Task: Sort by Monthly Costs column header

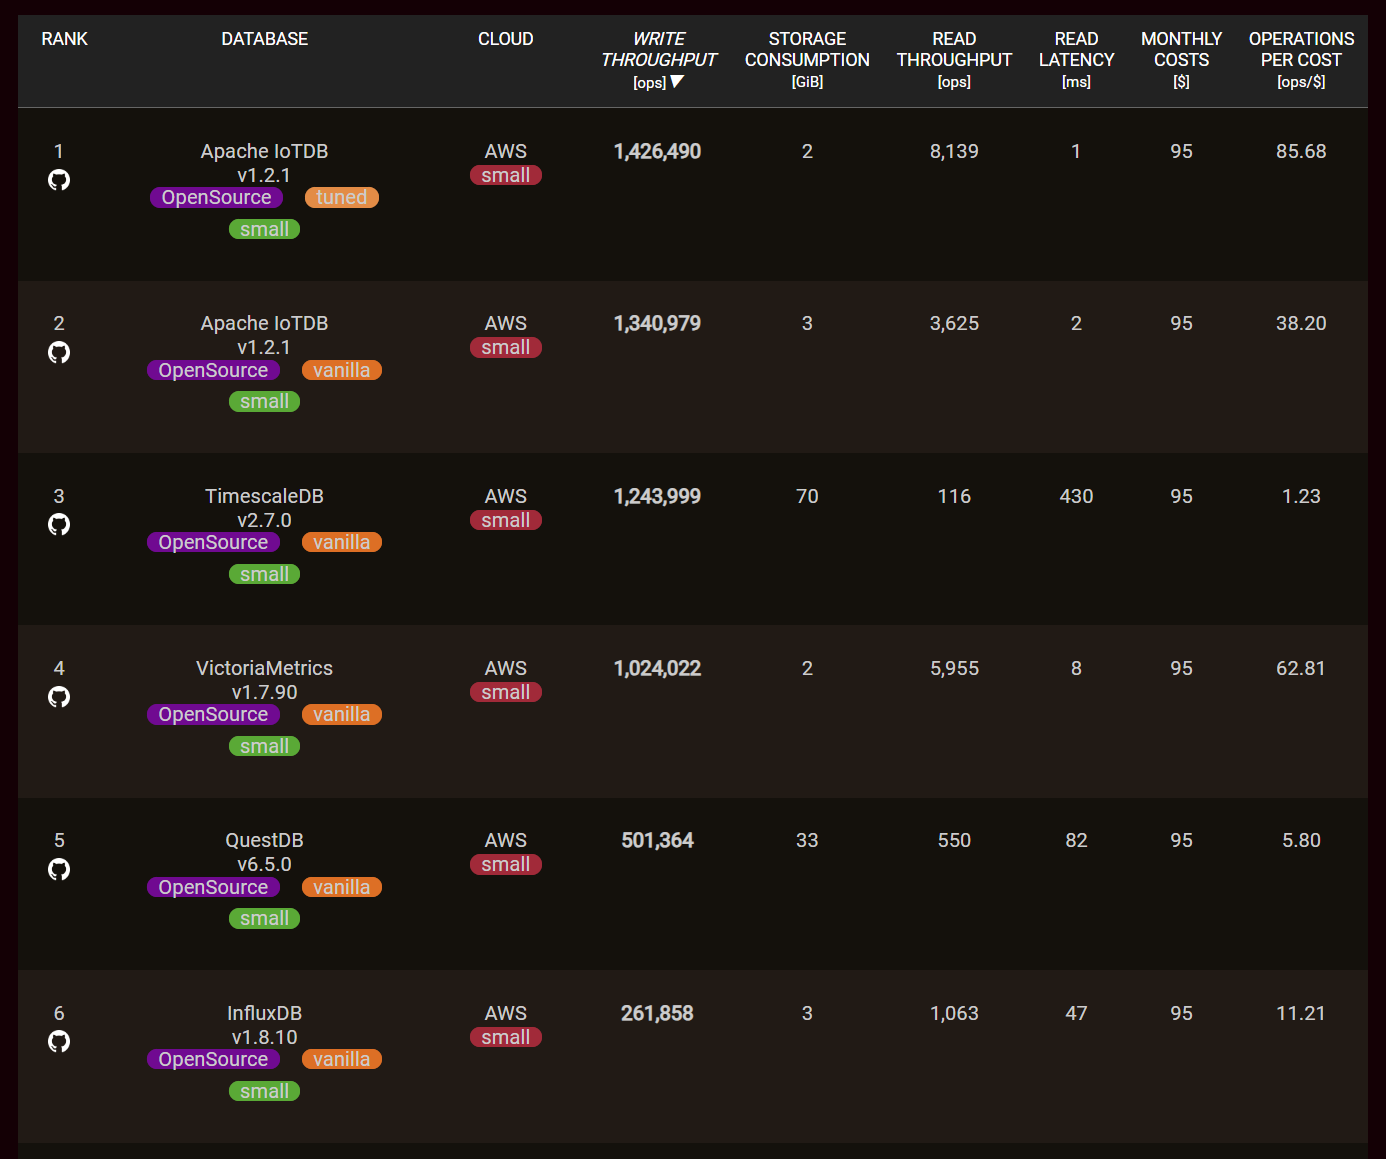Action: (x=1181, y=59)
